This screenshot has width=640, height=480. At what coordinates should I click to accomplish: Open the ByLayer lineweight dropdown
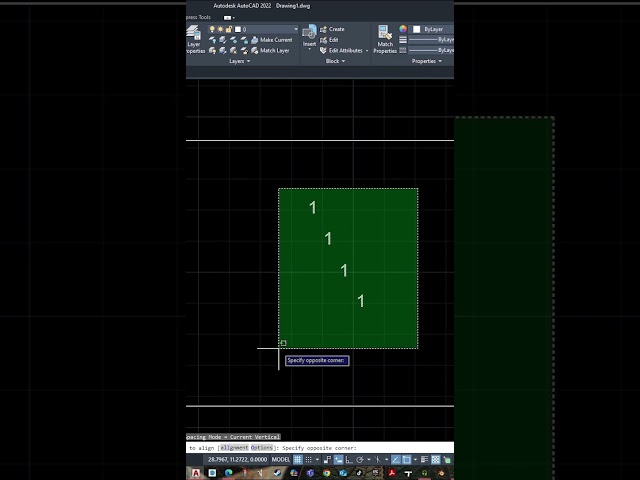(431, 40)
